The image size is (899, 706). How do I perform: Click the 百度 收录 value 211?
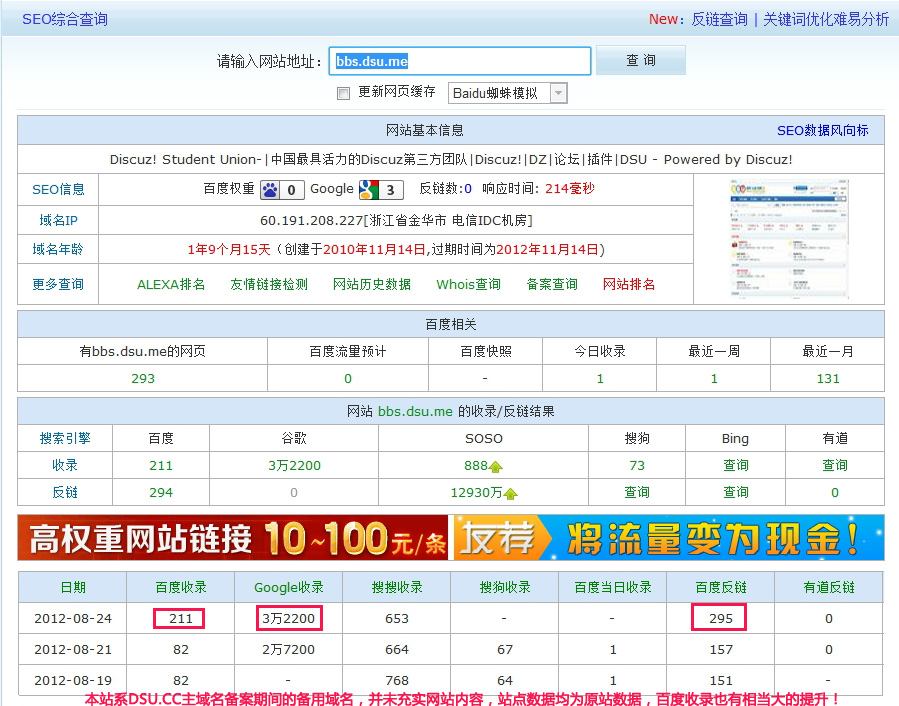point(161,466)
